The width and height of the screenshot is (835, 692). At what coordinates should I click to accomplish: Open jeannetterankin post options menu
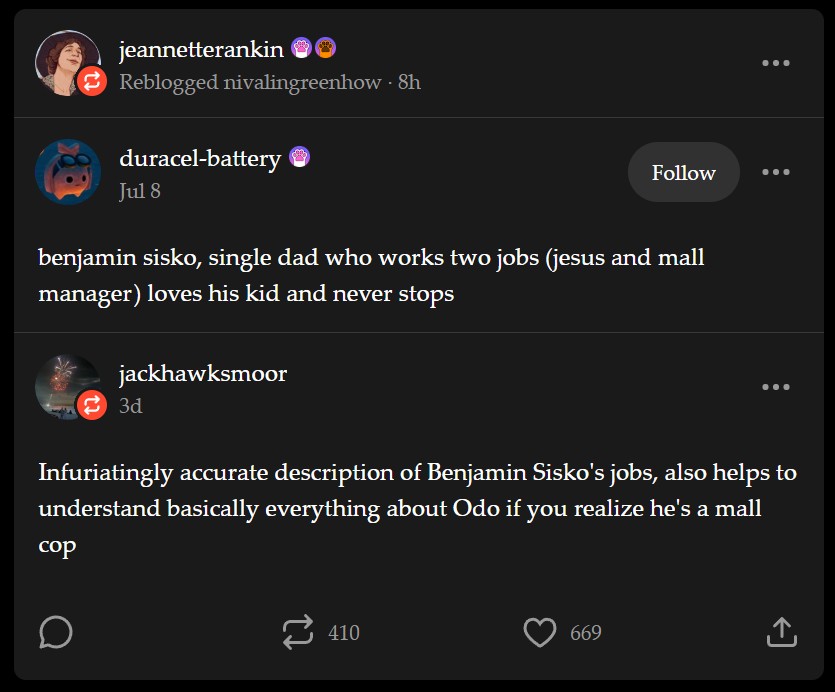point(776,63)
